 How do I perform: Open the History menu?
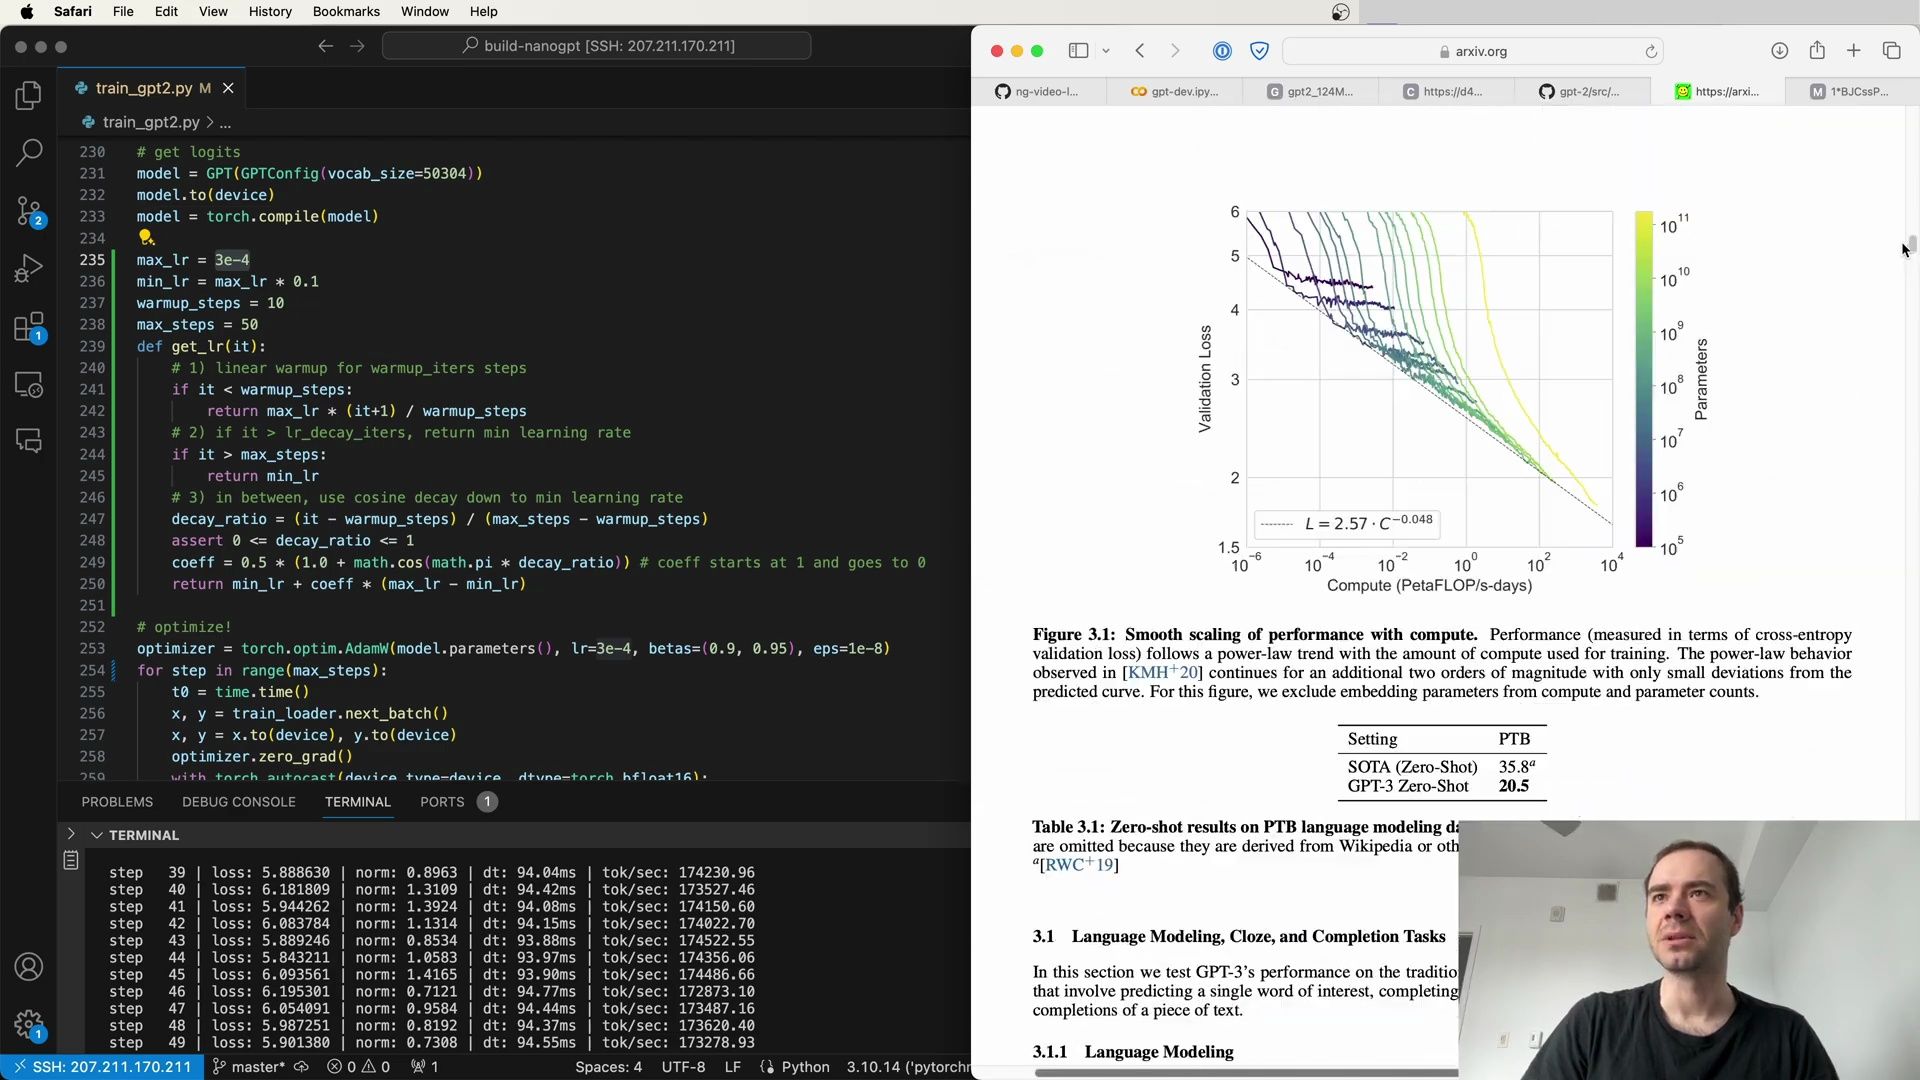pyautogui.click(x=270, y=12)
